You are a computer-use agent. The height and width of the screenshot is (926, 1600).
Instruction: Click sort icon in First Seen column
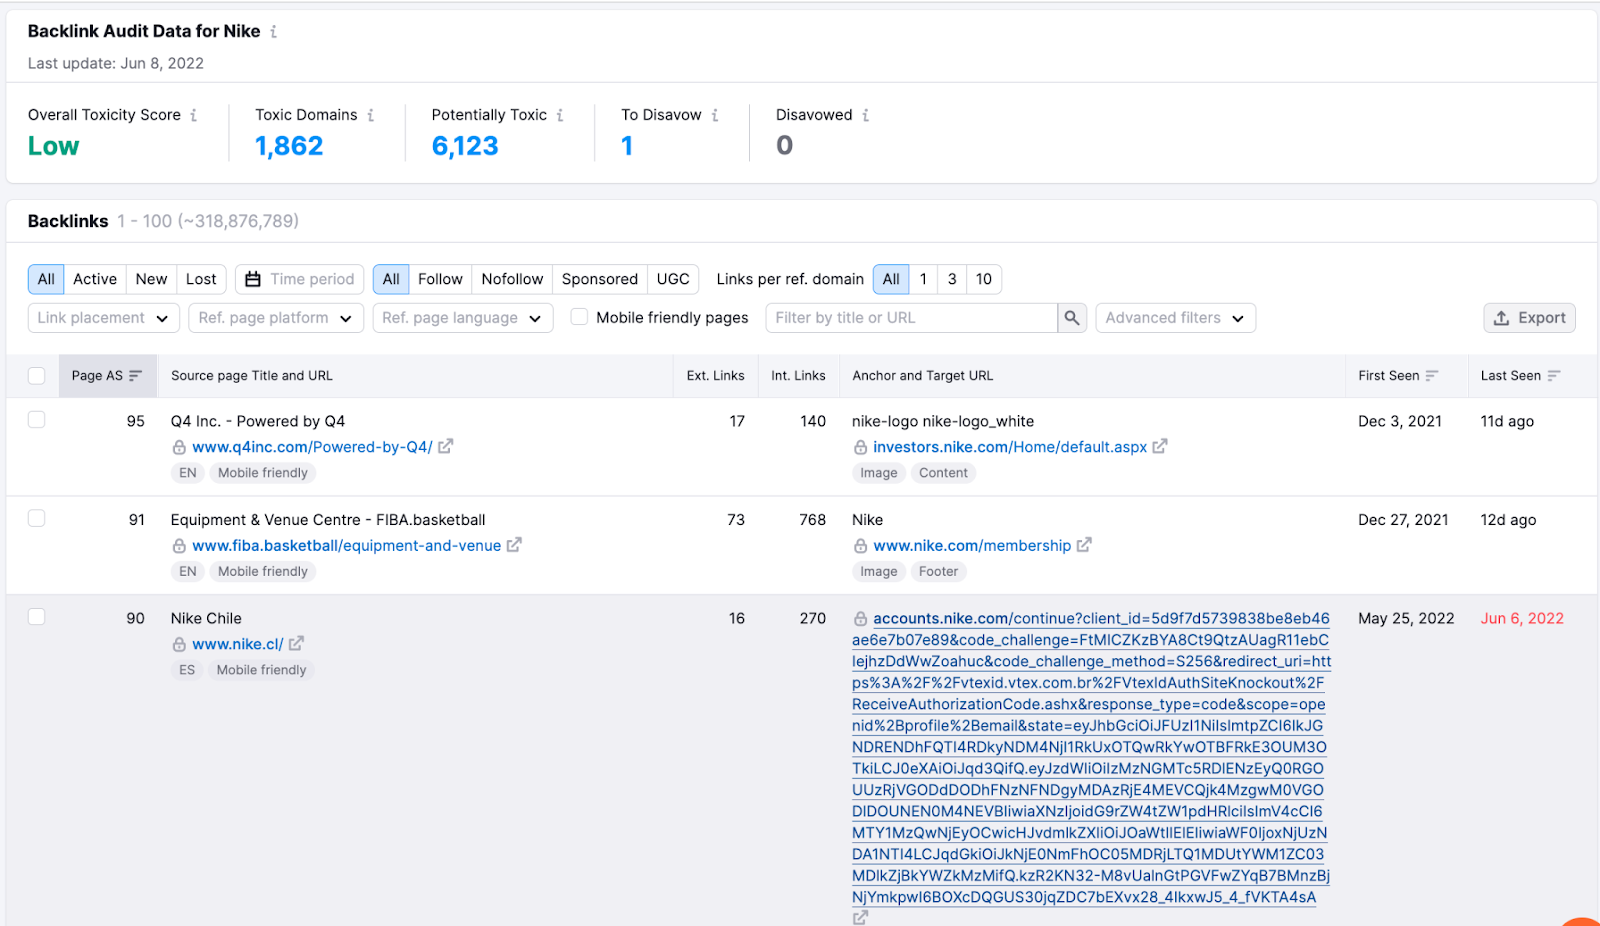tap(1432, 376)
